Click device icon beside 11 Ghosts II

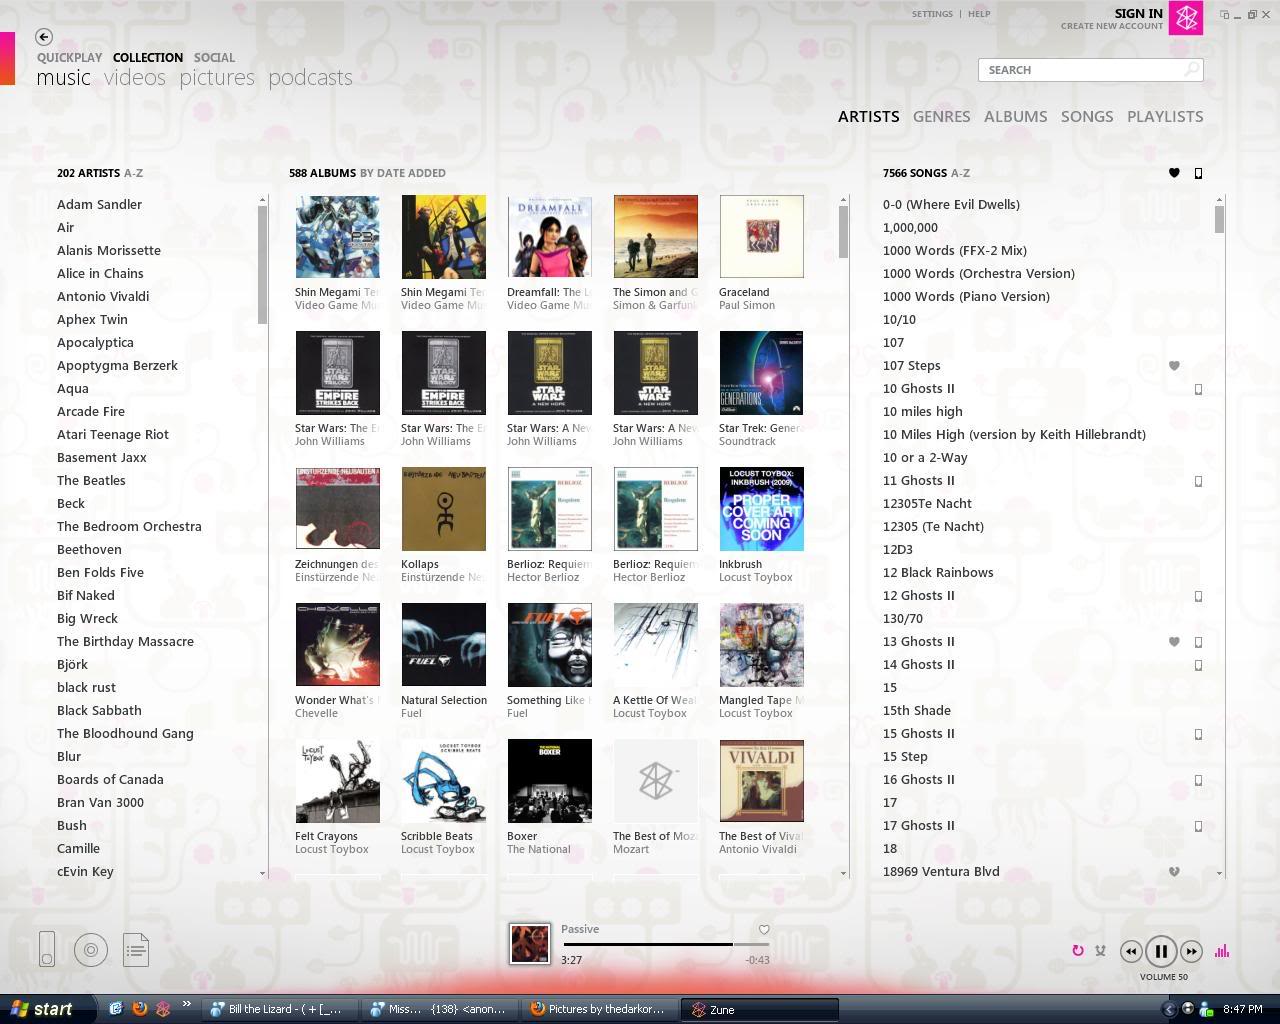(1198, 481)
